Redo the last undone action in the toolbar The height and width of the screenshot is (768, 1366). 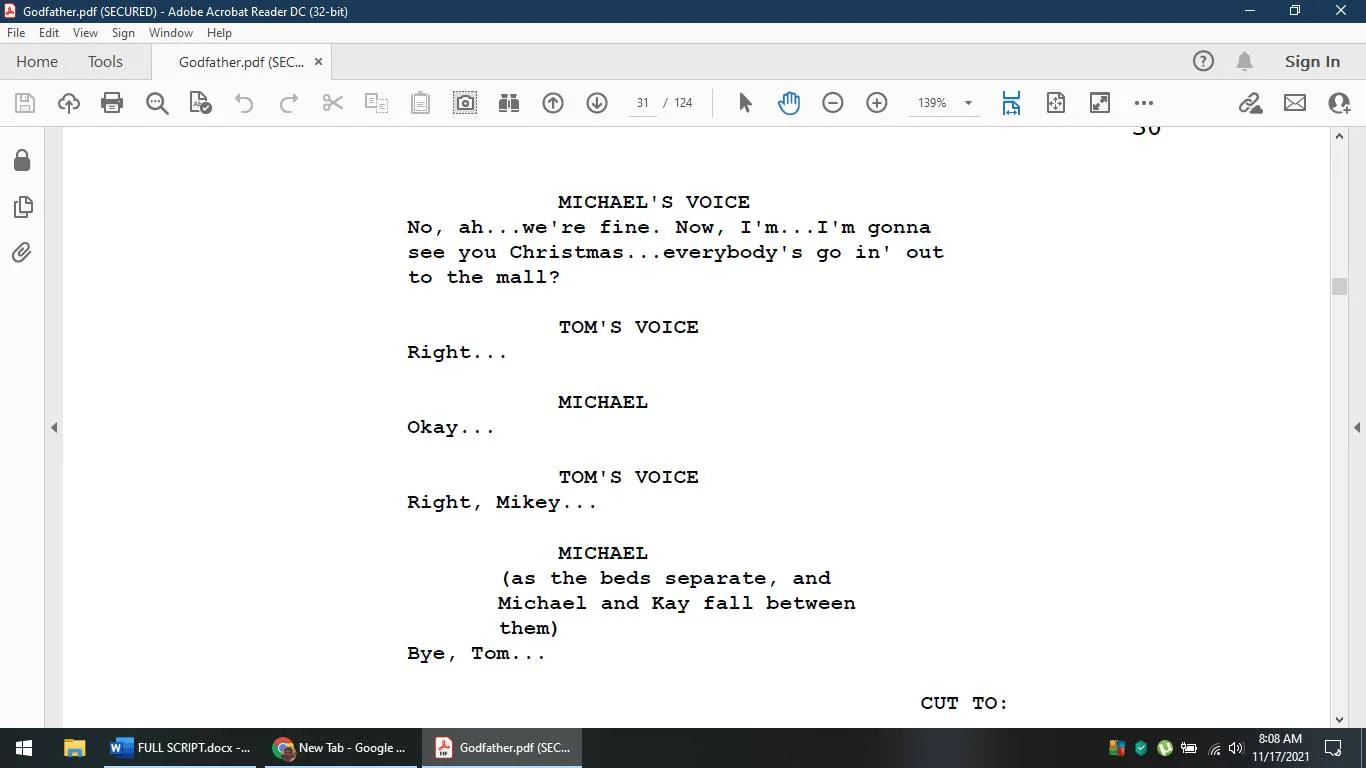289,103
